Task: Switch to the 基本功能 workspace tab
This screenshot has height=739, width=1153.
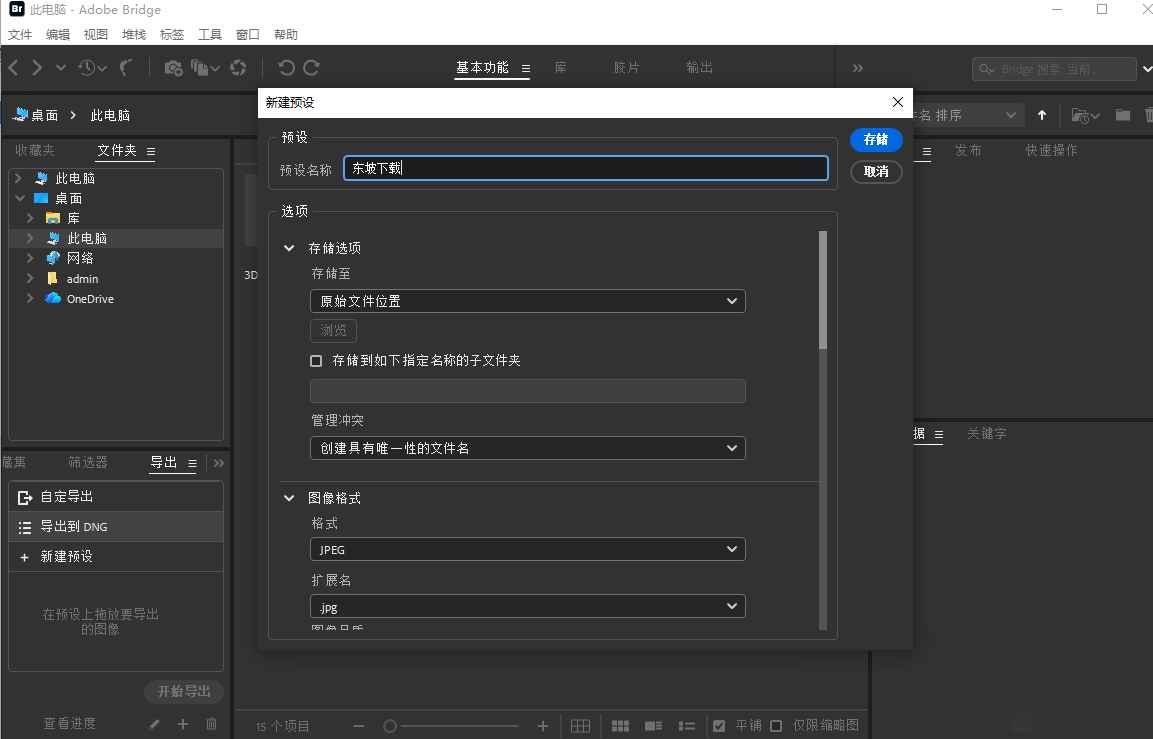Action: coord(482,68)
